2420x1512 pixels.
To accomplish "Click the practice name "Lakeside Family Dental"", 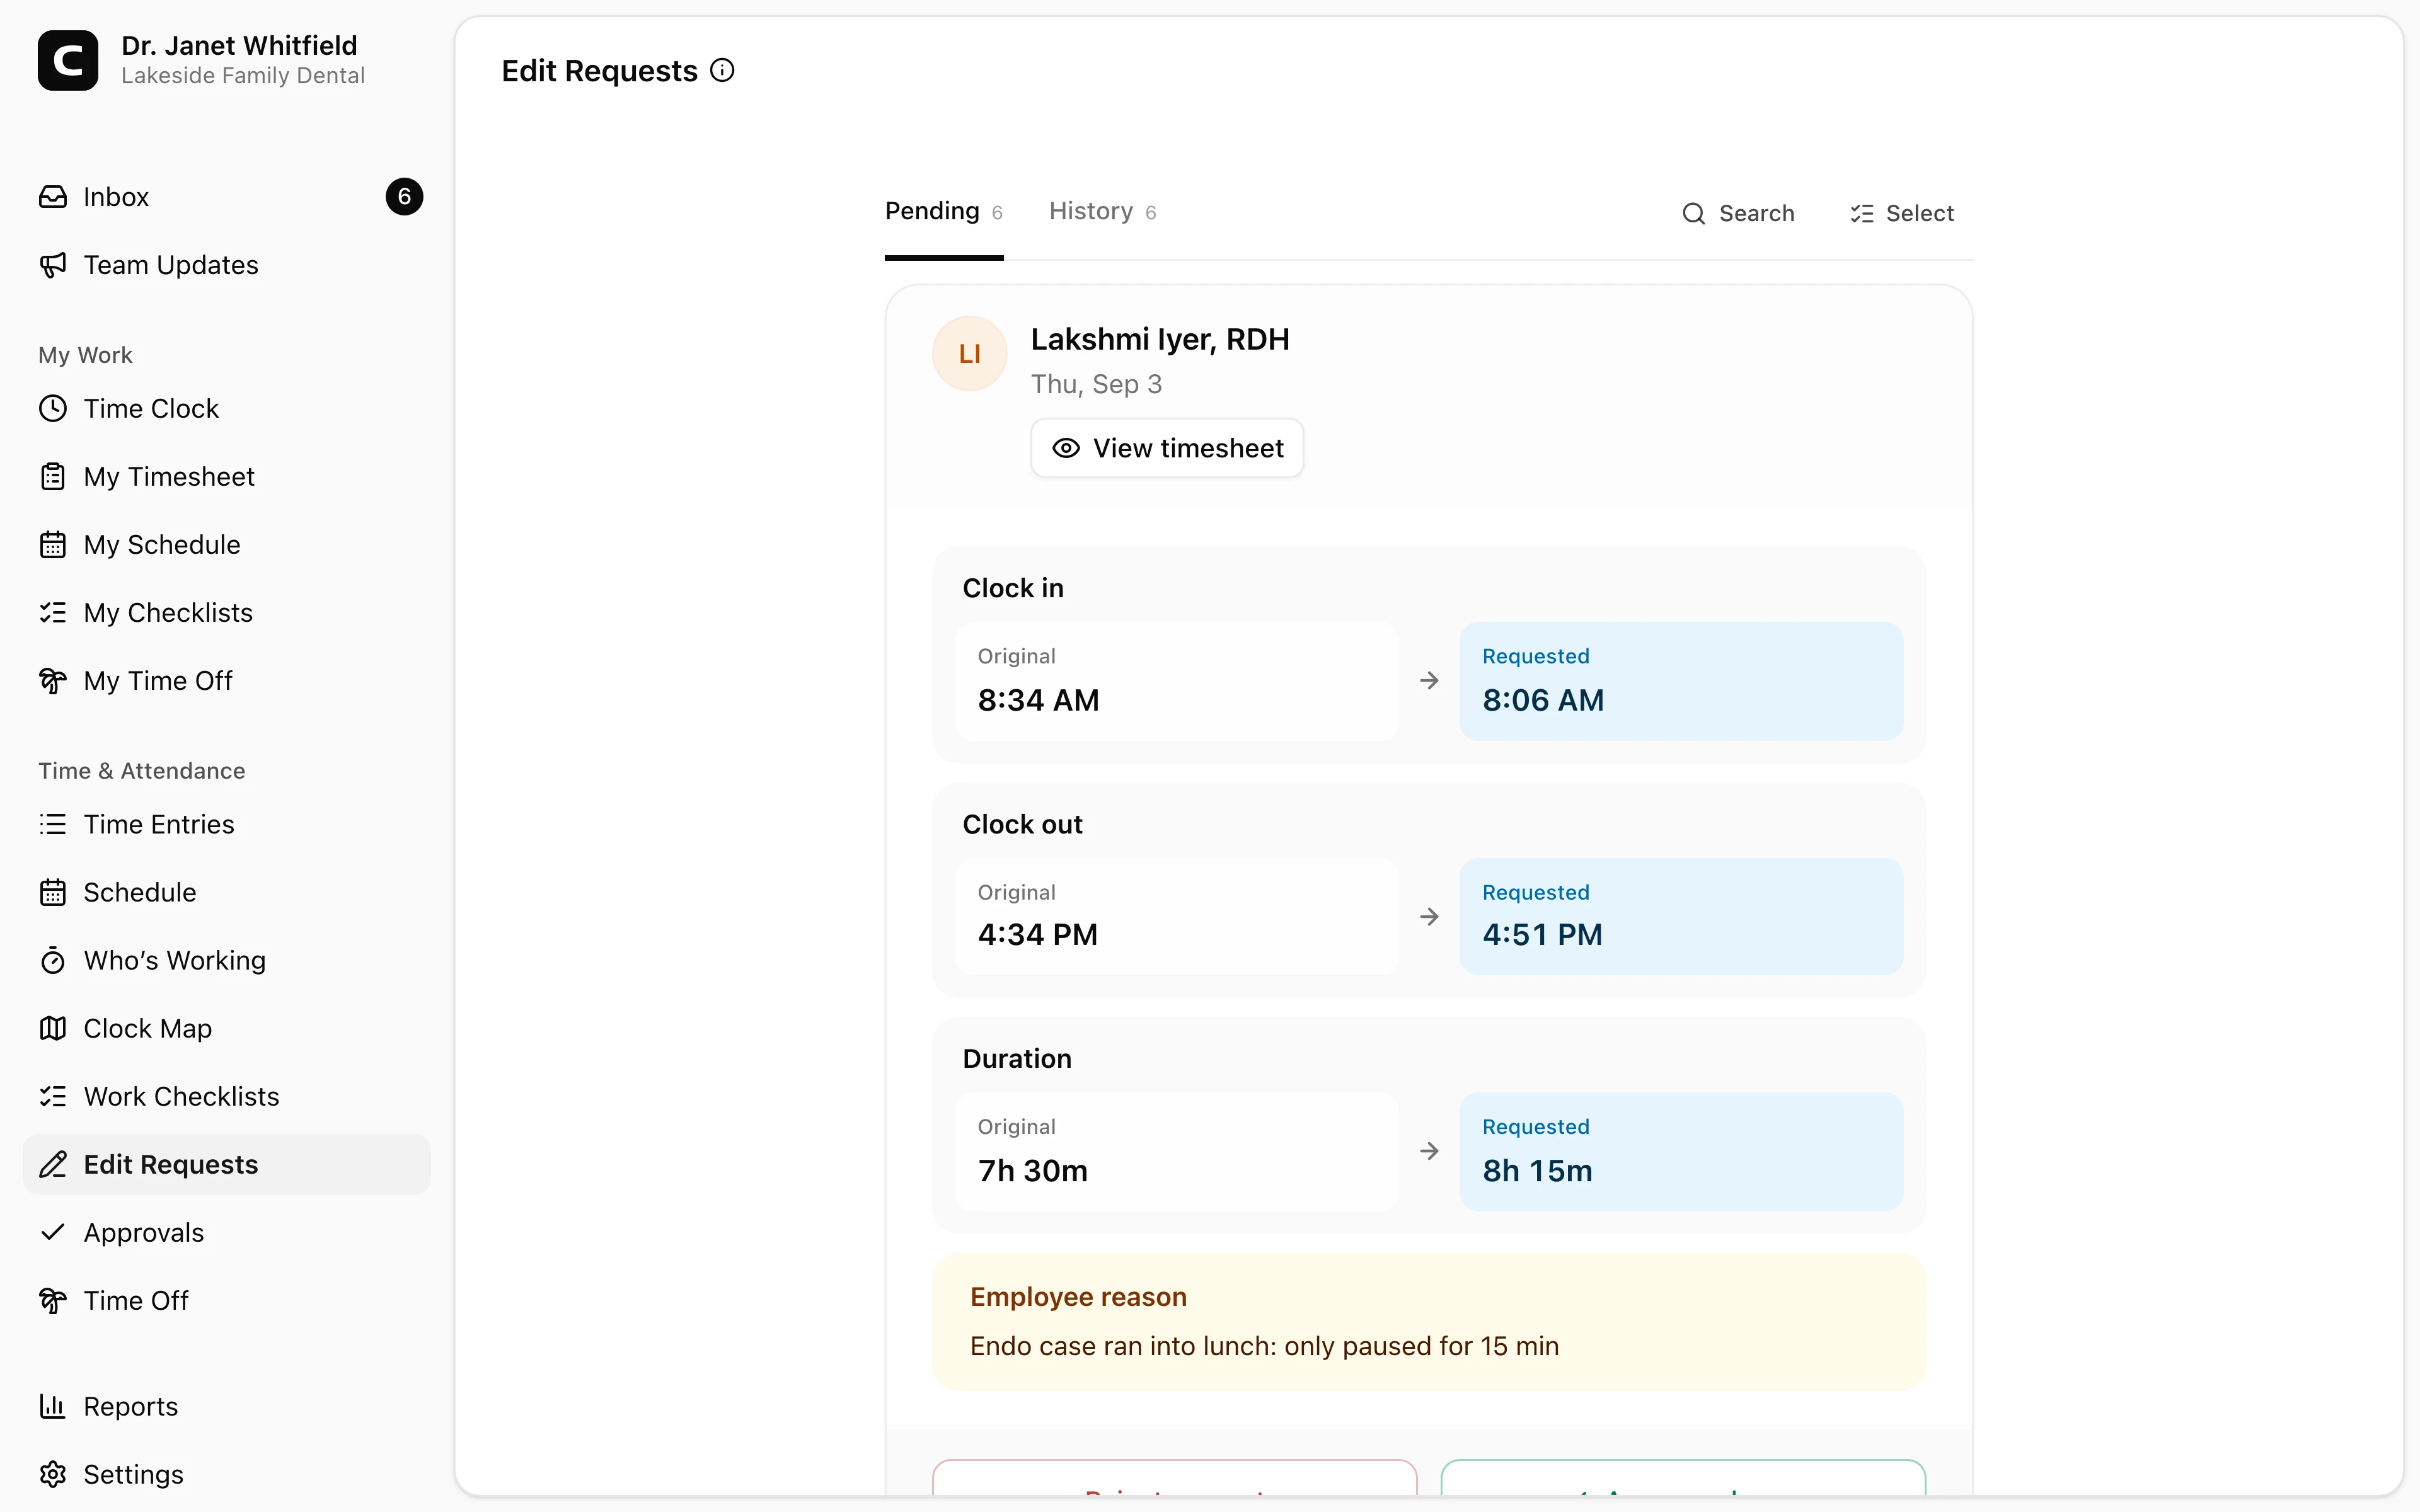I will click(x=243, y=76).
